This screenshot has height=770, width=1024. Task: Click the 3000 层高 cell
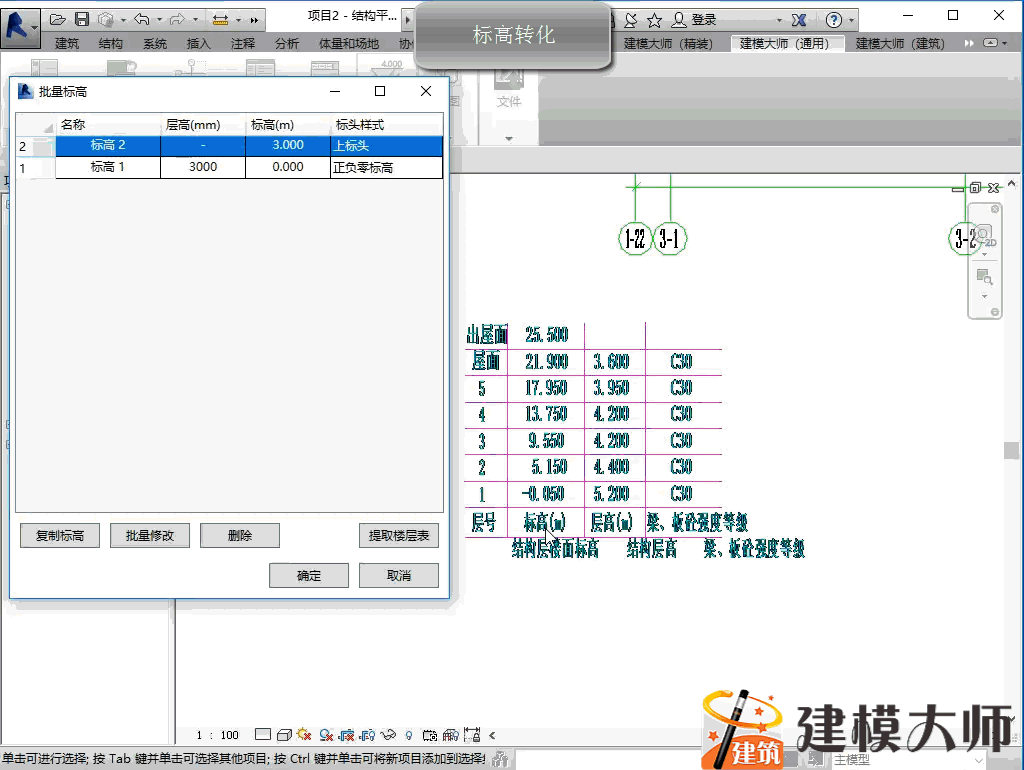point(203,167)
